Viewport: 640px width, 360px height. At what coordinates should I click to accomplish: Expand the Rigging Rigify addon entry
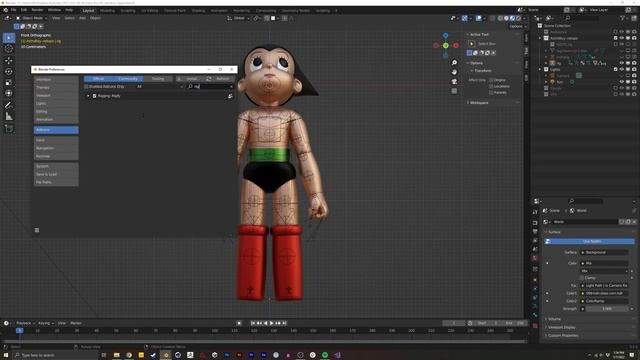point(88,96)
